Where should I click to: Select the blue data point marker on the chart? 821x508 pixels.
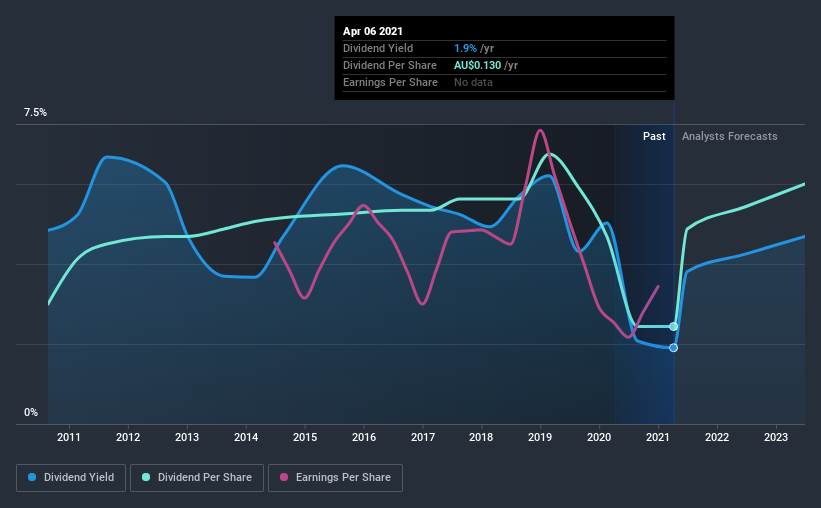click(x=673, y=348)
